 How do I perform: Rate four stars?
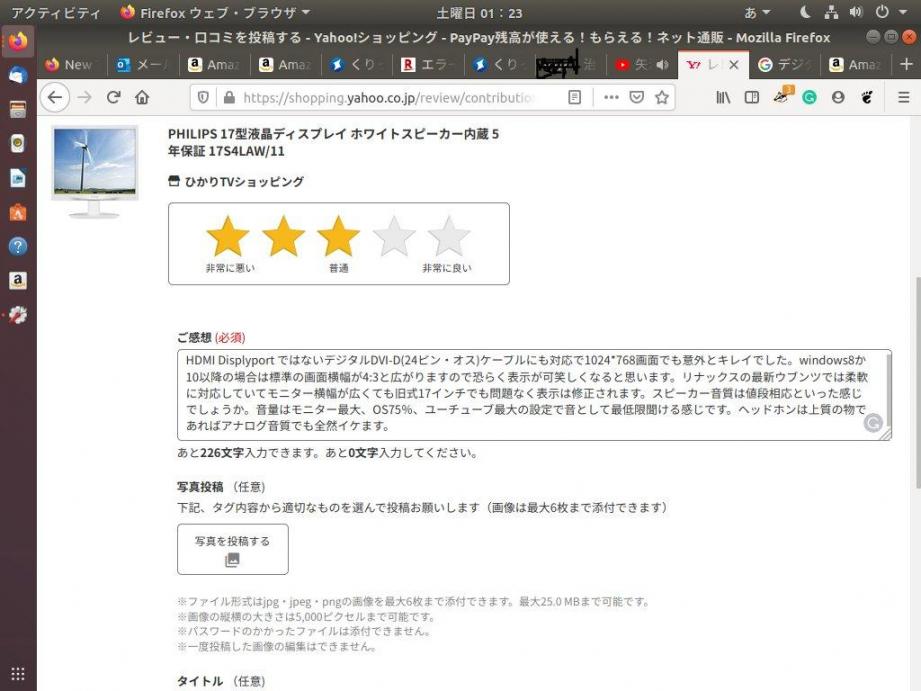[x=394, y=237]
